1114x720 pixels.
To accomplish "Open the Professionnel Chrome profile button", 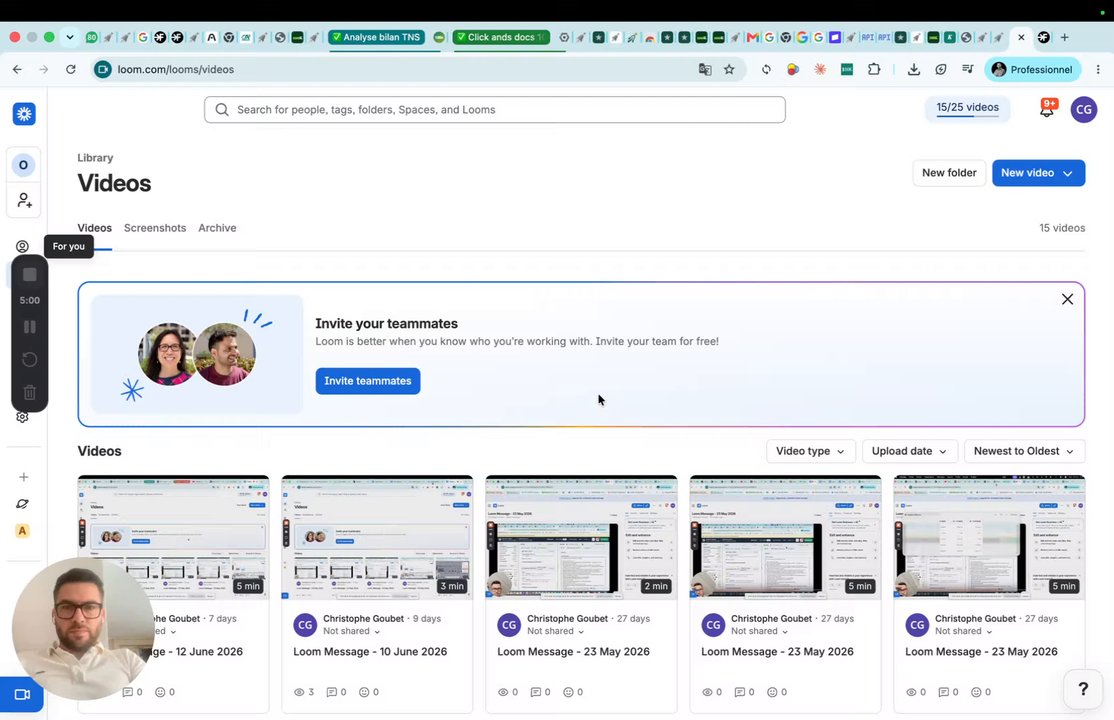I will (1032, 69).
